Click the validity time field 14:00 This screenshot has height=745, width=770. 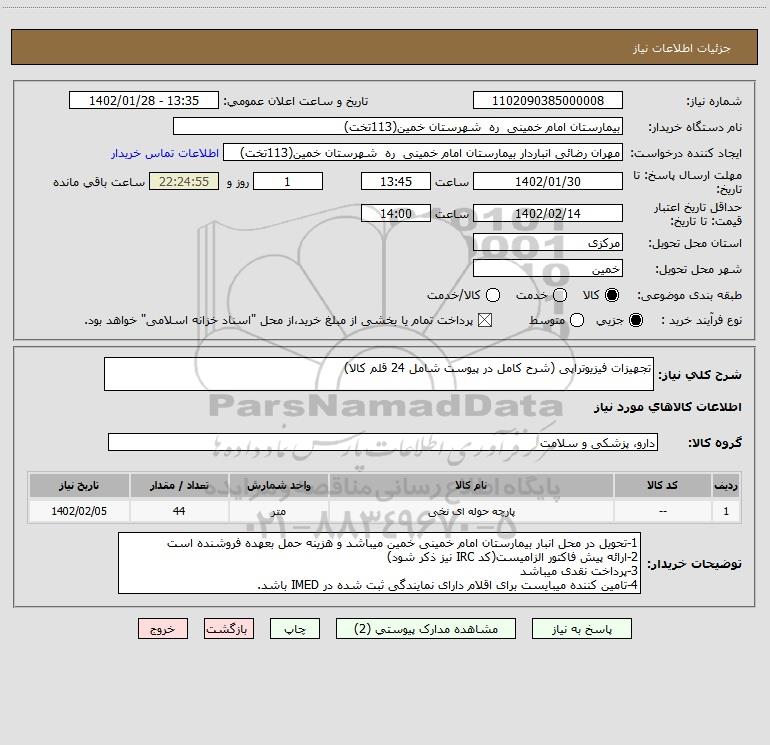pyautogui.click(x=396, y=213)
